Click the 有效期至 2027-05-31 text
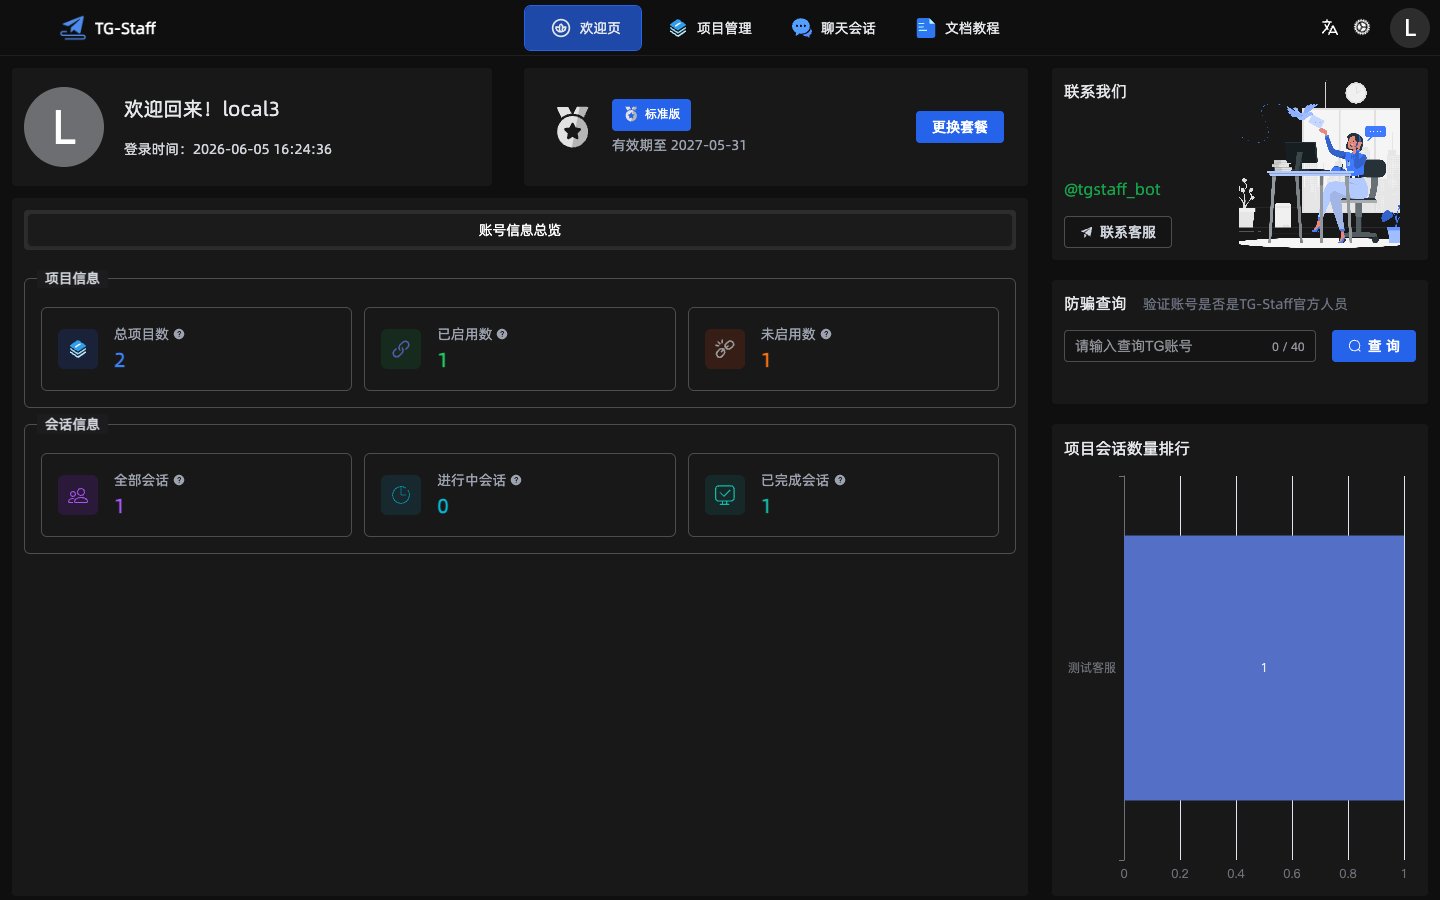Image resolution: width=1440 pixels, height=900 pixels. pos(679,145)
